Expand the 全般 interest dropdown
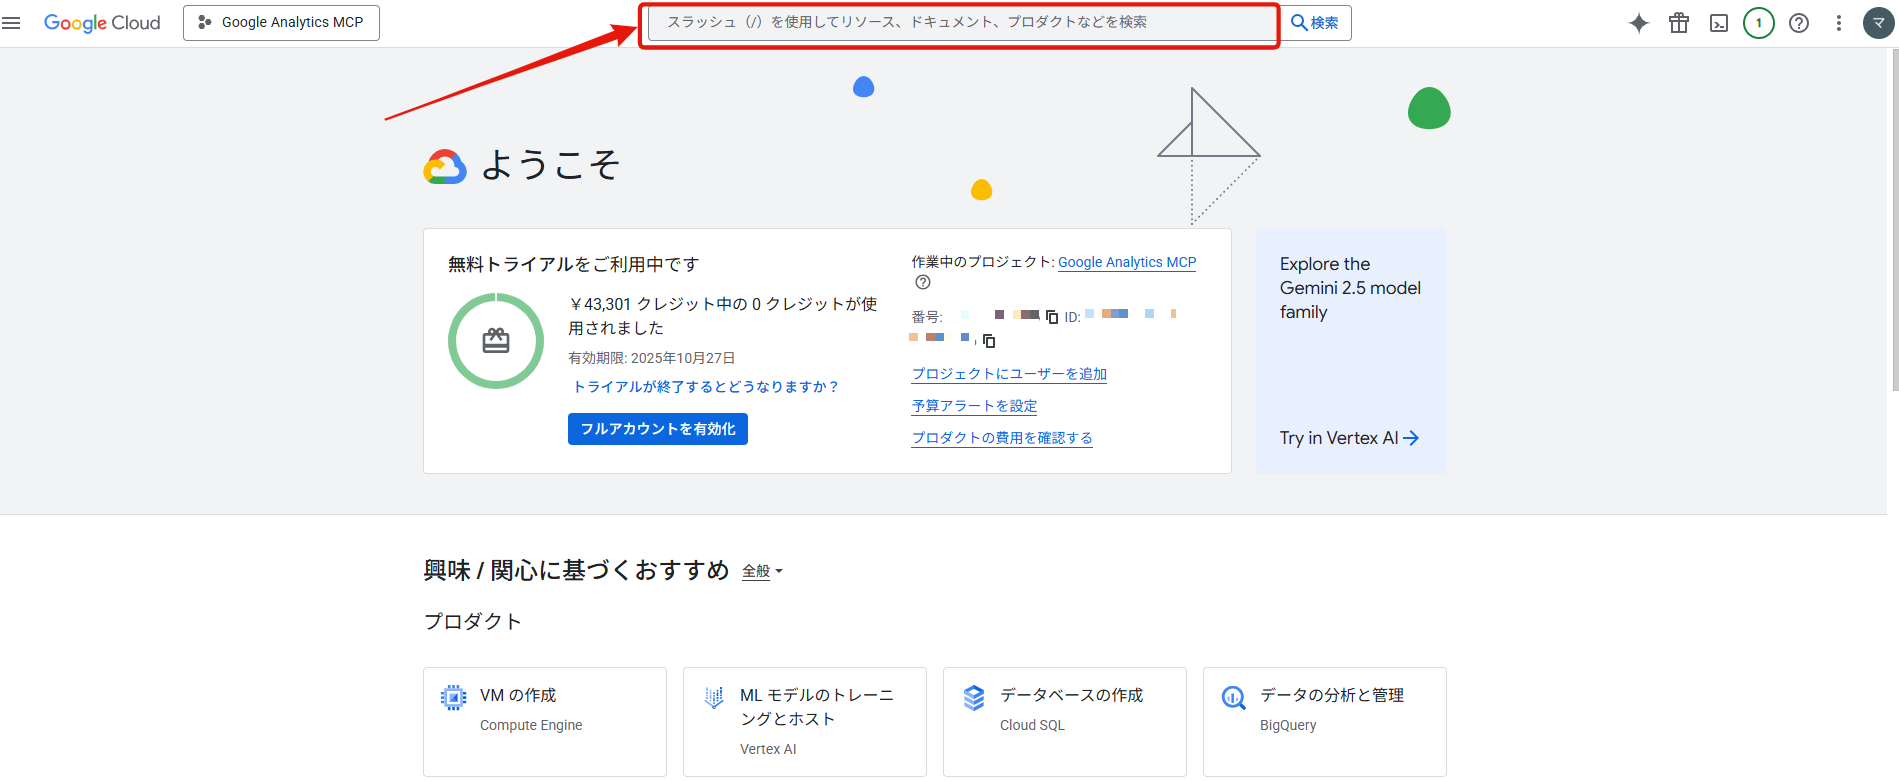 tap(762, 571)
